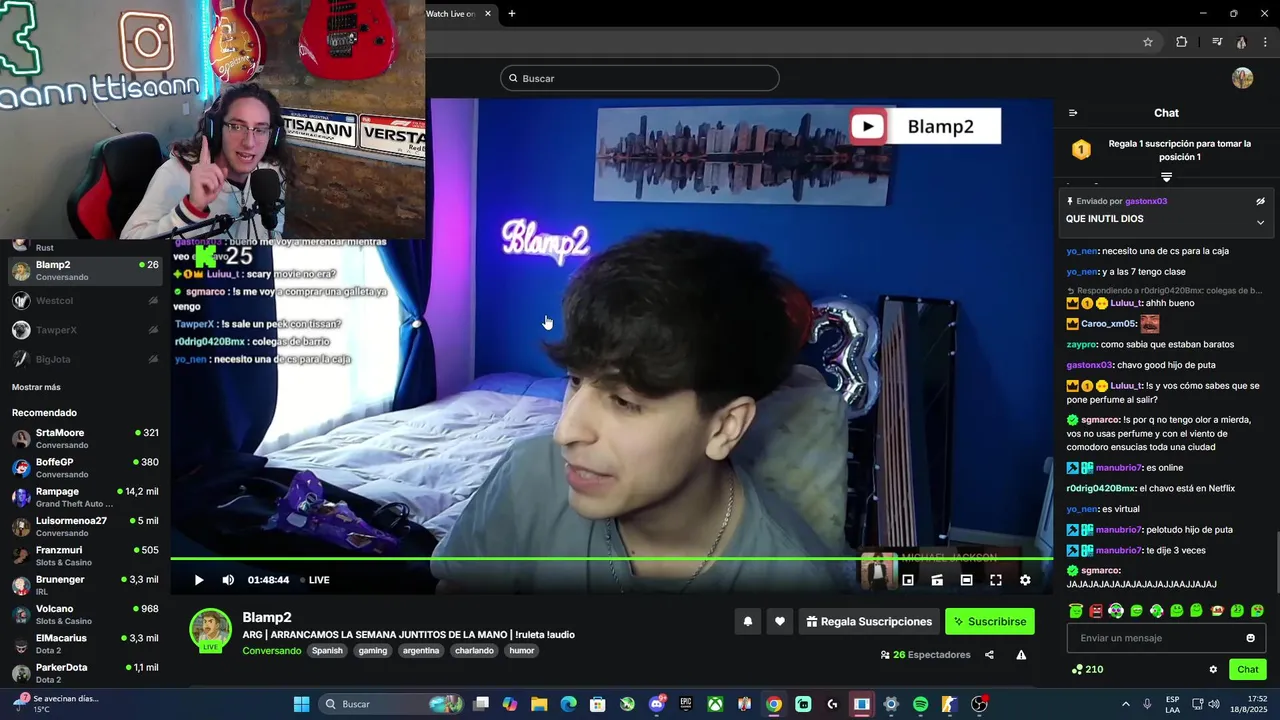Insert the halo emote
The height and width of the screenshot is (720, 1280).
pos(1075,611)
